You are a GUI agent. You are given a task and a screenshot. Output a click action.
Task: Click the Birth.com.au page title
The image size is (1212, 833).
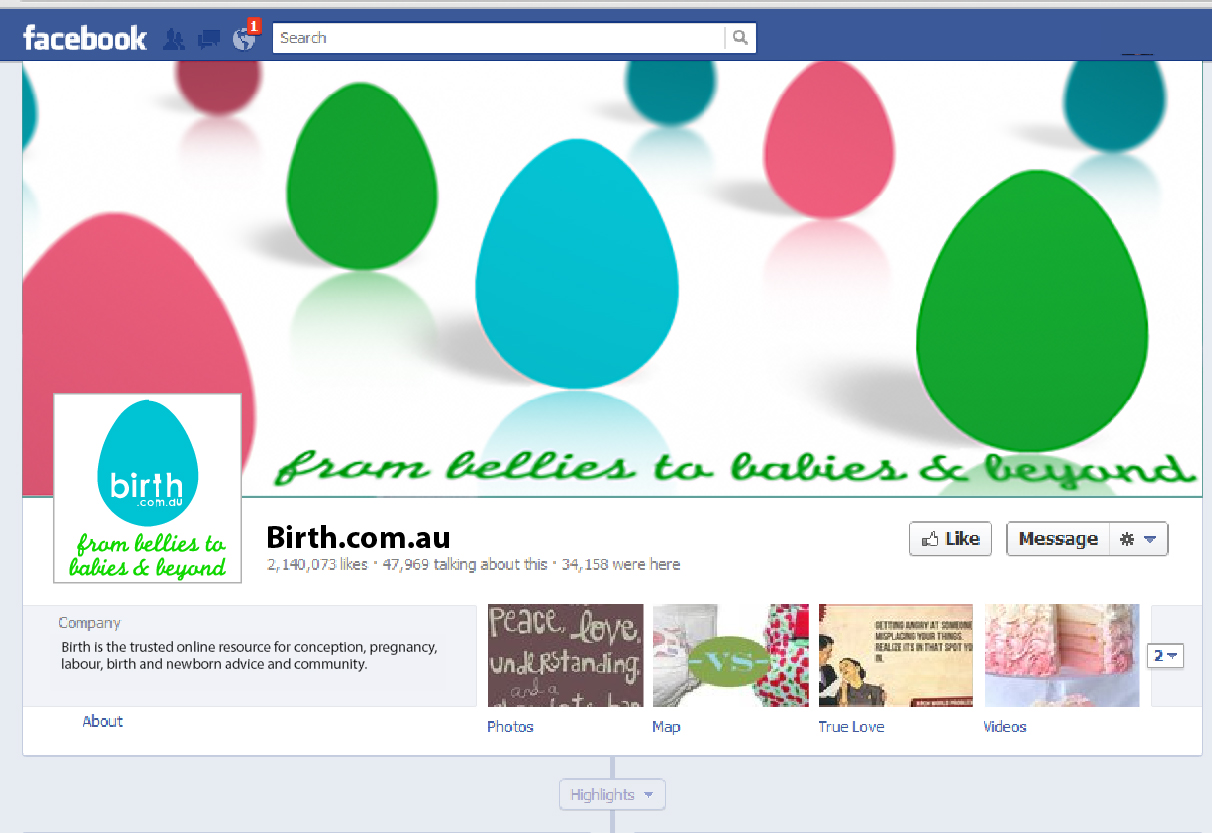pyautogui.click(x=358, y=538)
